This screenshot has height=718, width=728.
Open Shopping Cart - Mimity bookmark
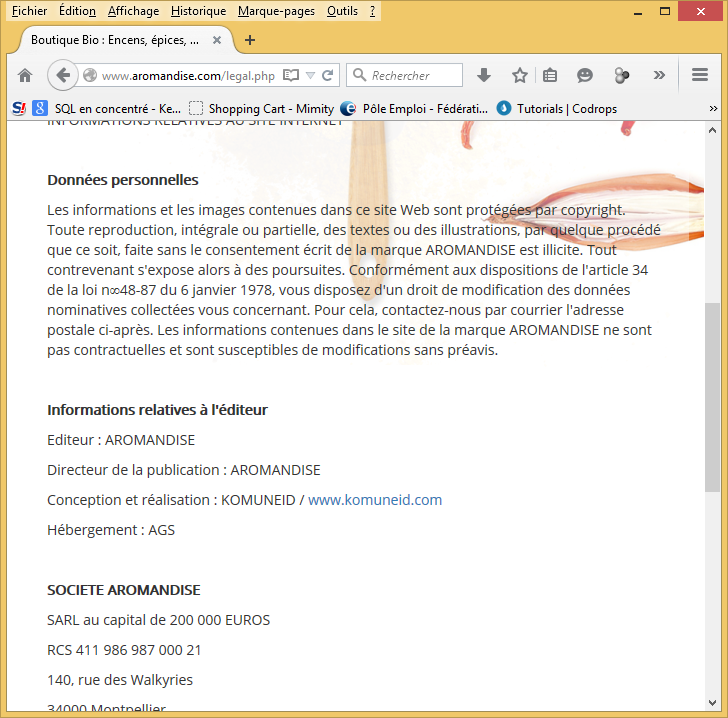tap(261, 109)
